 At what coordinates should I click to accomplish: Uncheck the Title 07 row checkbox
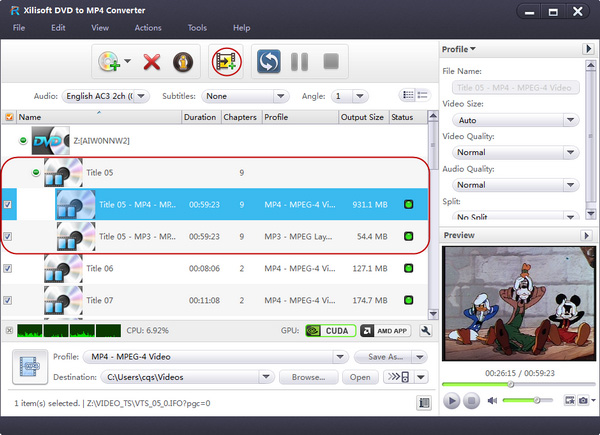click(8, 300)
